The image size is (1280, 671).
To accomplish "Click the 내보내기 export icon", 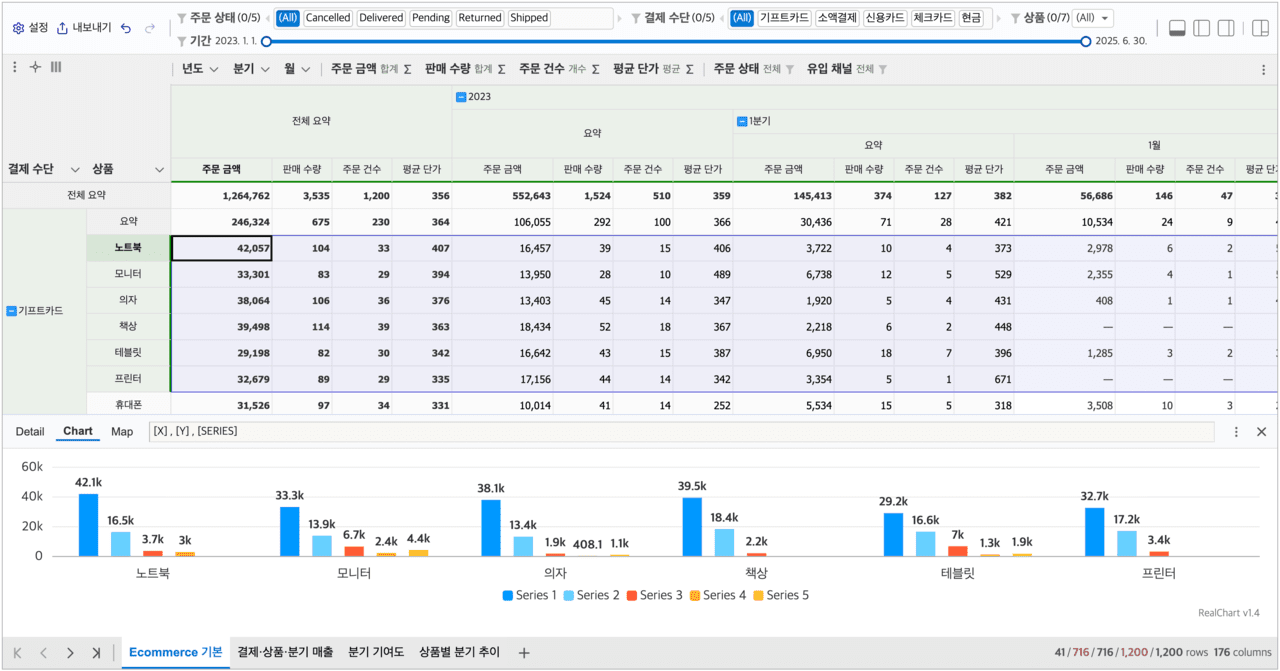I will pos(62,28).
